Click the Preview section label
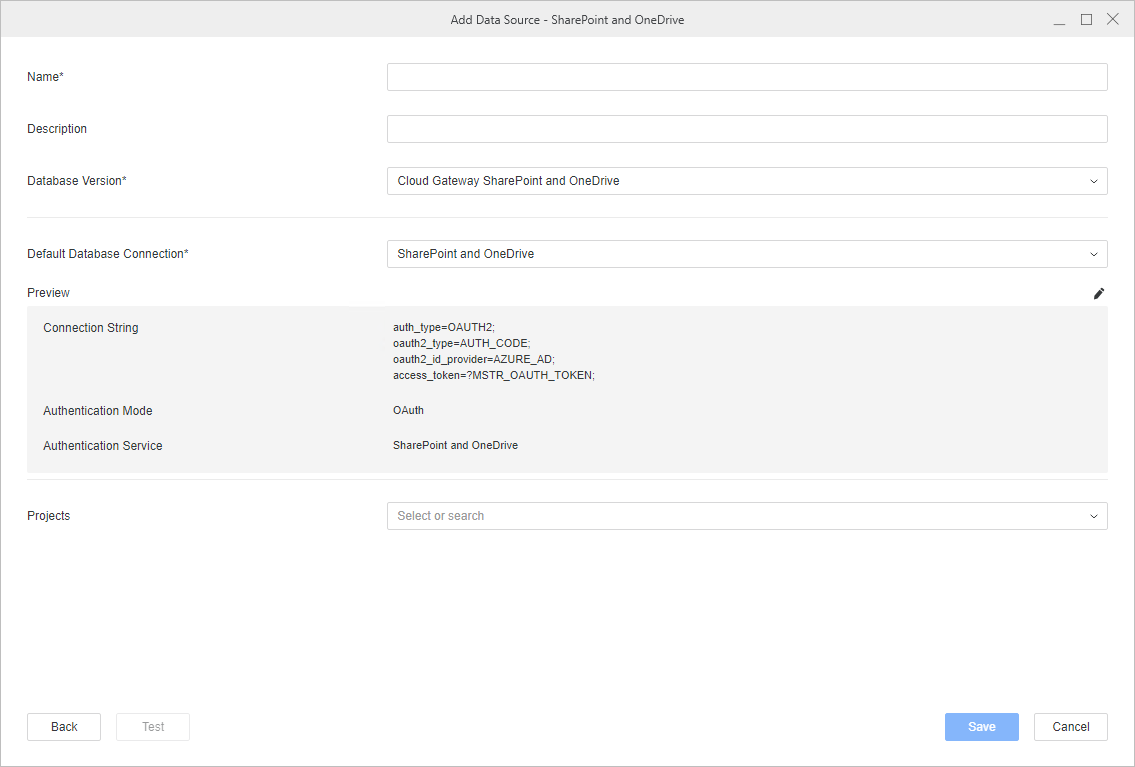1135x767 pixels. click(x=48, y=293)
